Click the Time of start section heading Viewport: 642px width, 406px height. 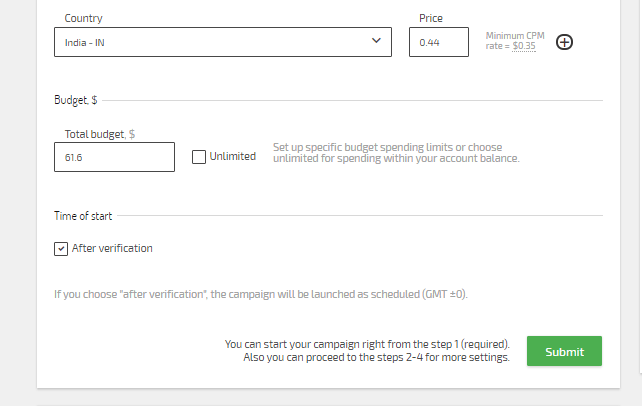pyautogui.click(x=83, y=216)
